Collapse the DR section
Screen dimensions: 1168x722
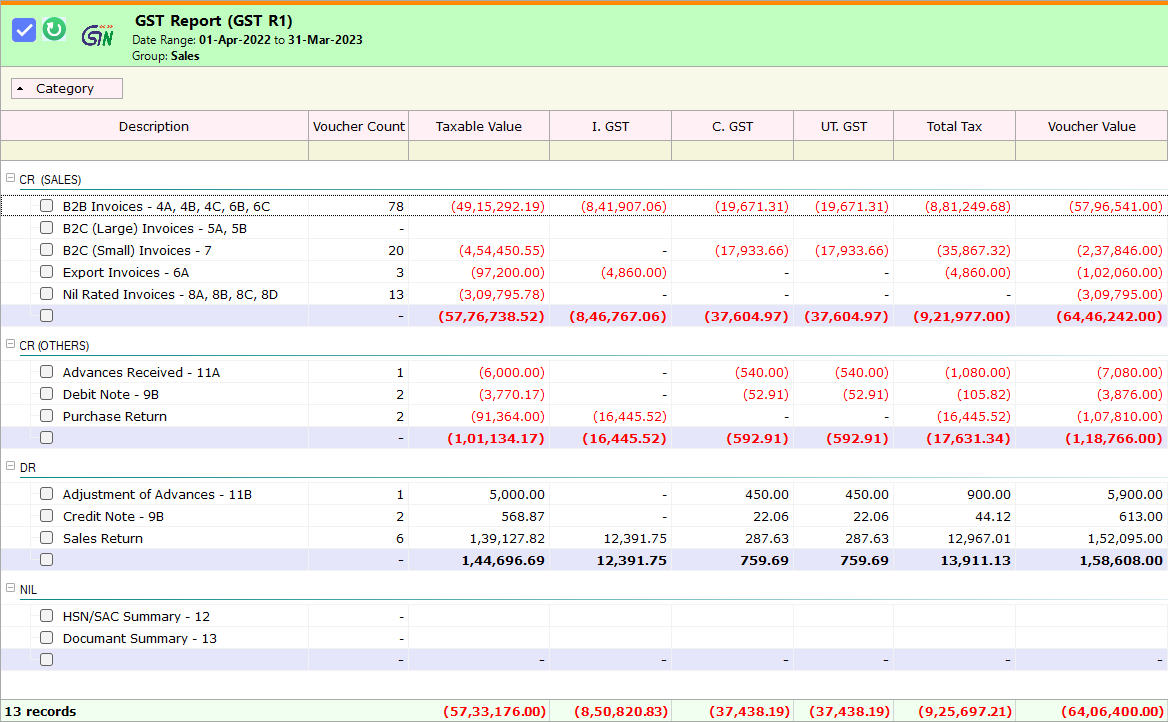tap(9, 467)
